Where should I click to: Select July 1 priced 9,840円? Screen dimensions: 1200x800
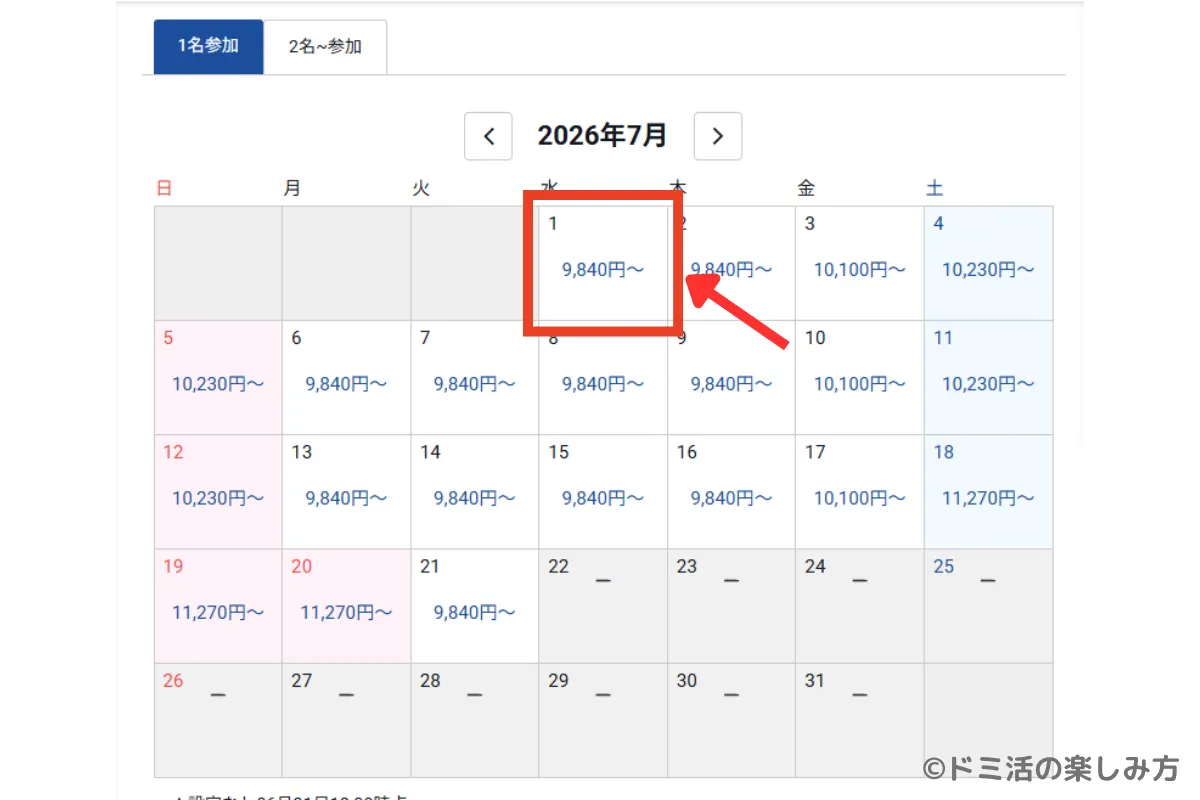(x=603, y=264)
